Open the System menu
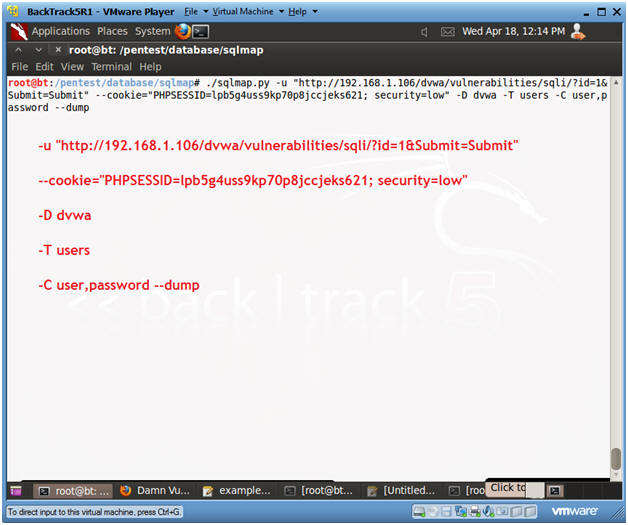Screen dimensions: 628x525 point(152,31)
